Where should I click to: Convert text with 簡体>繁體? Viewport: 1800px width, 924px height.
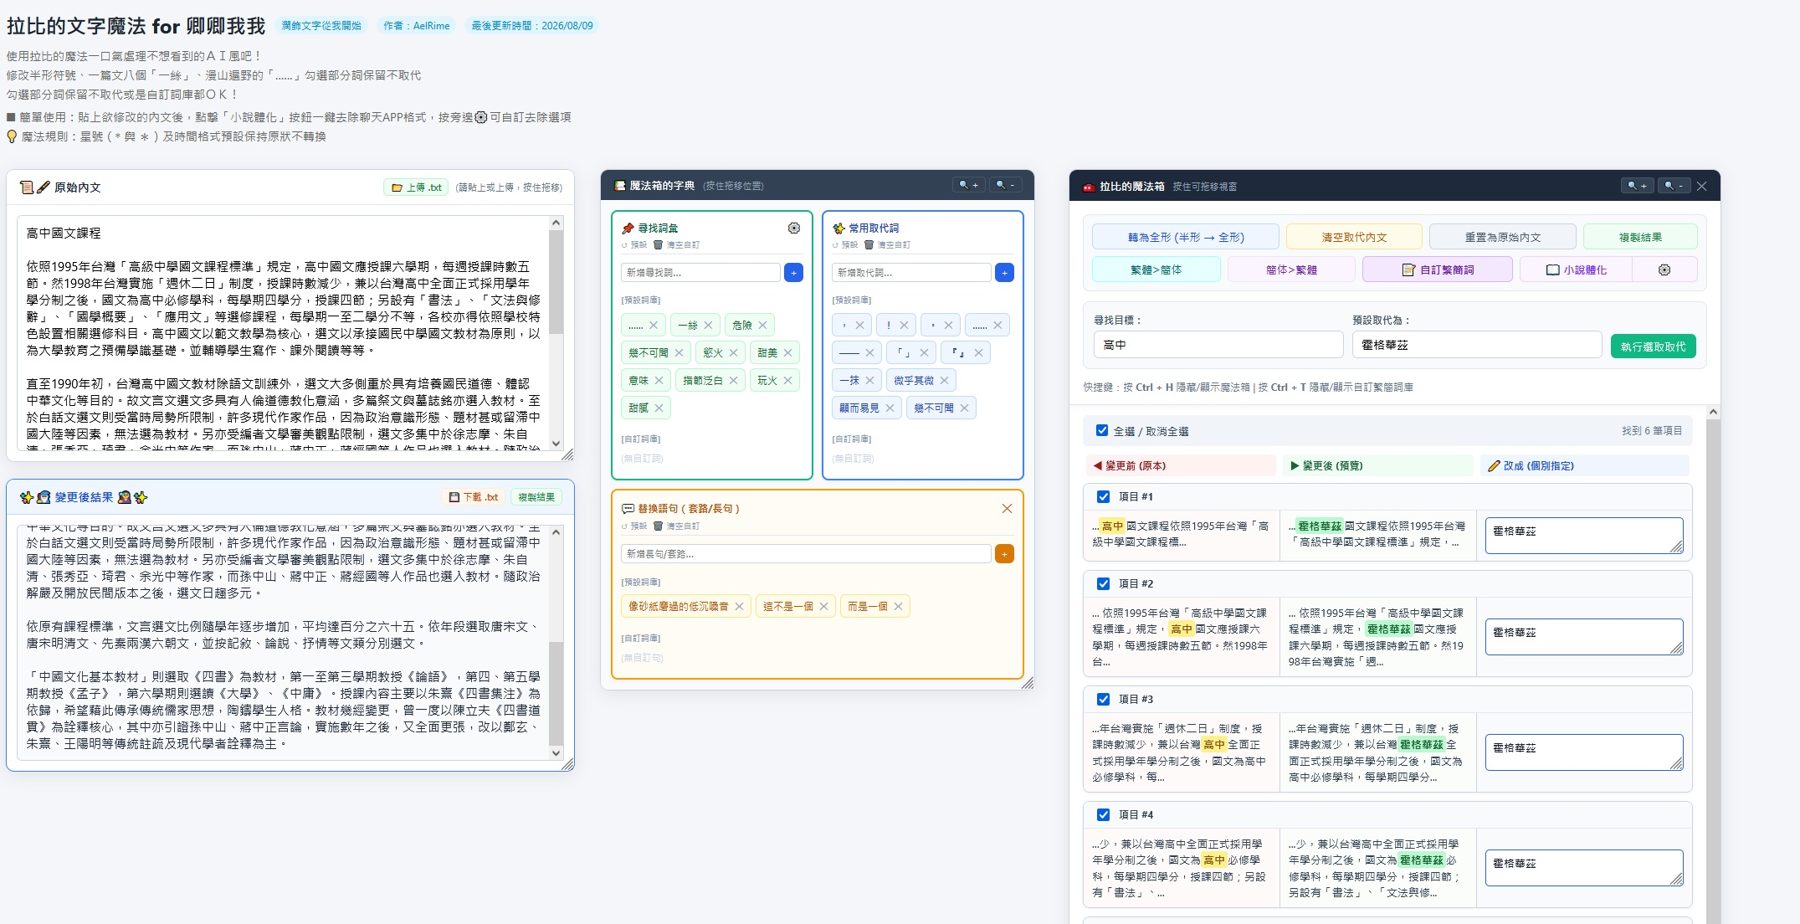tap(1291, 270)
